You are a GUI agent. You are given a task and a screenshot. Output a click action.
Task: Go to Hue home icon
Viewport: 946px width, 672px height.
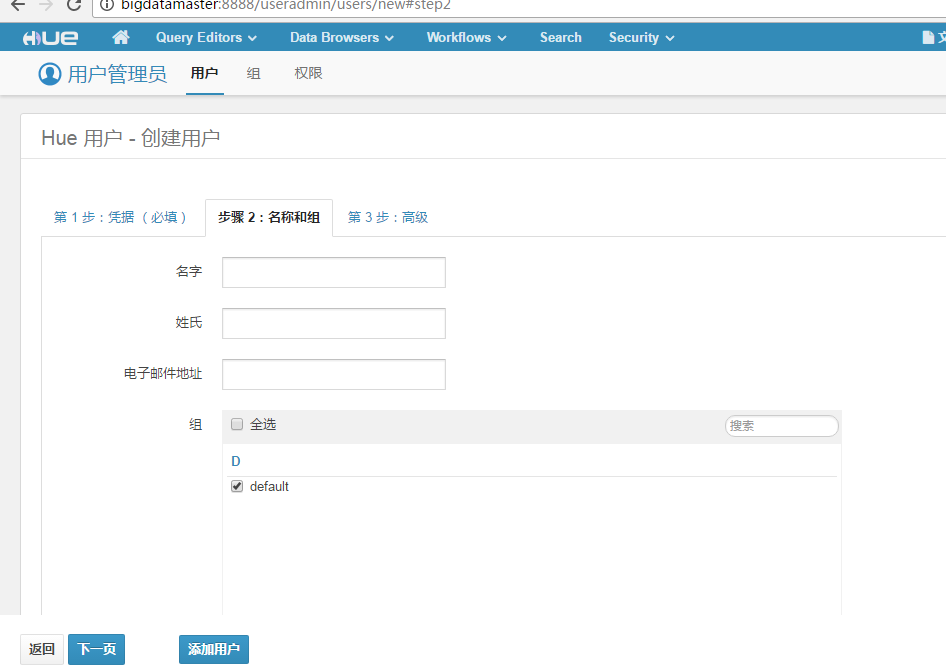pos(121,37)
